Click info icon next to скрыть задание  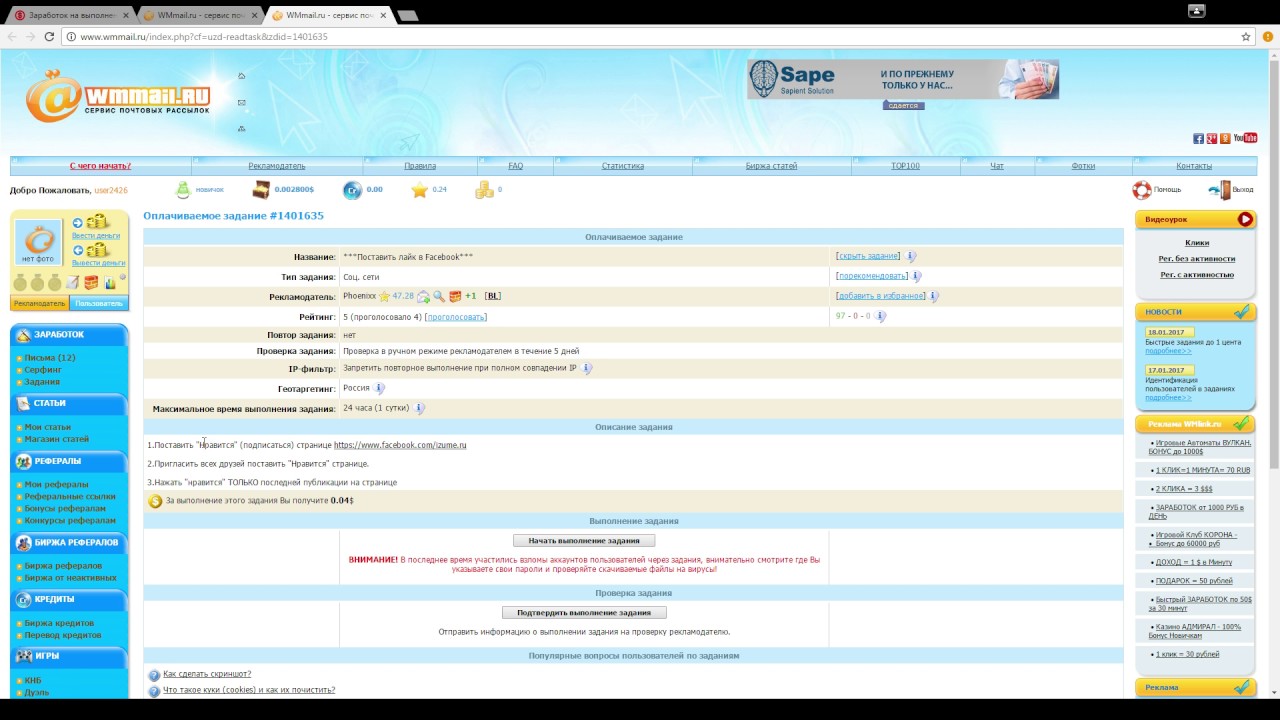pos(910,257)
